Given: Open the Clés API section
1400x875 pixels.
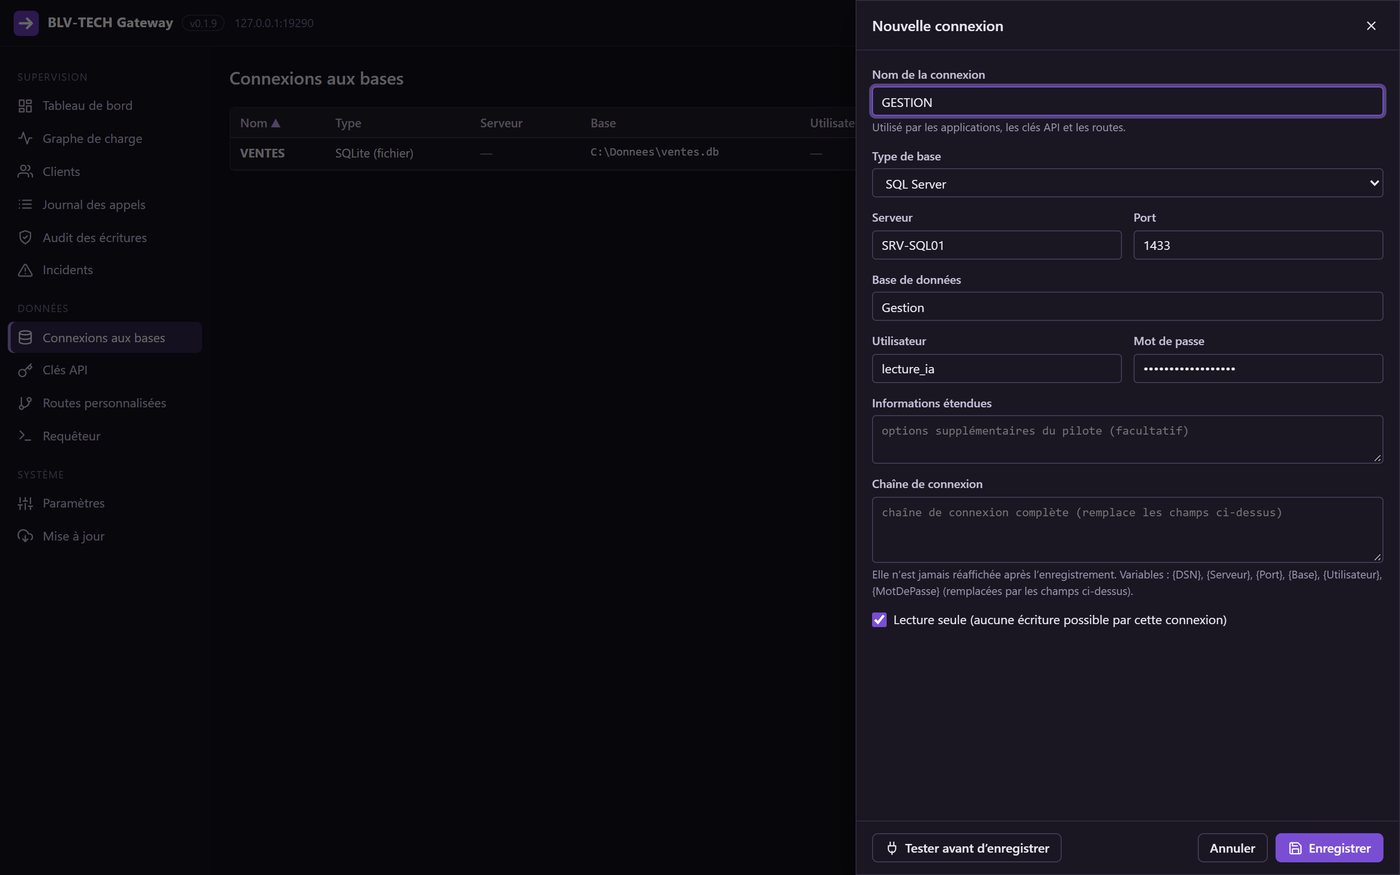Looking at the screenshot, I should [105, 370].
